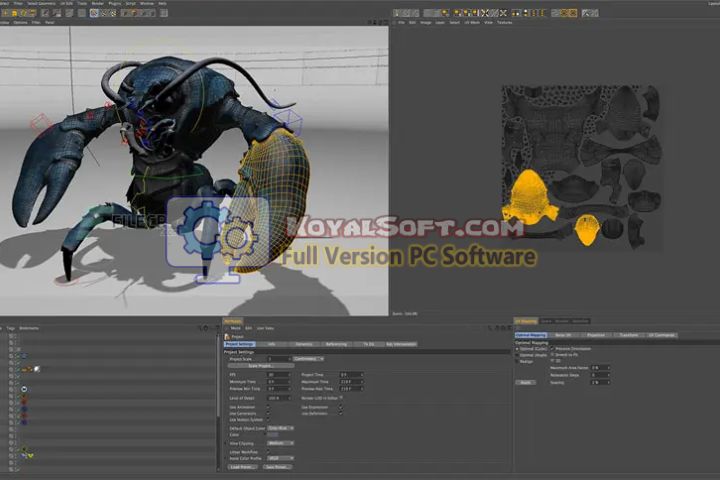720x480 pixels.
Task: Open Input Color Profile dropdown
Action: pos(281,458)
